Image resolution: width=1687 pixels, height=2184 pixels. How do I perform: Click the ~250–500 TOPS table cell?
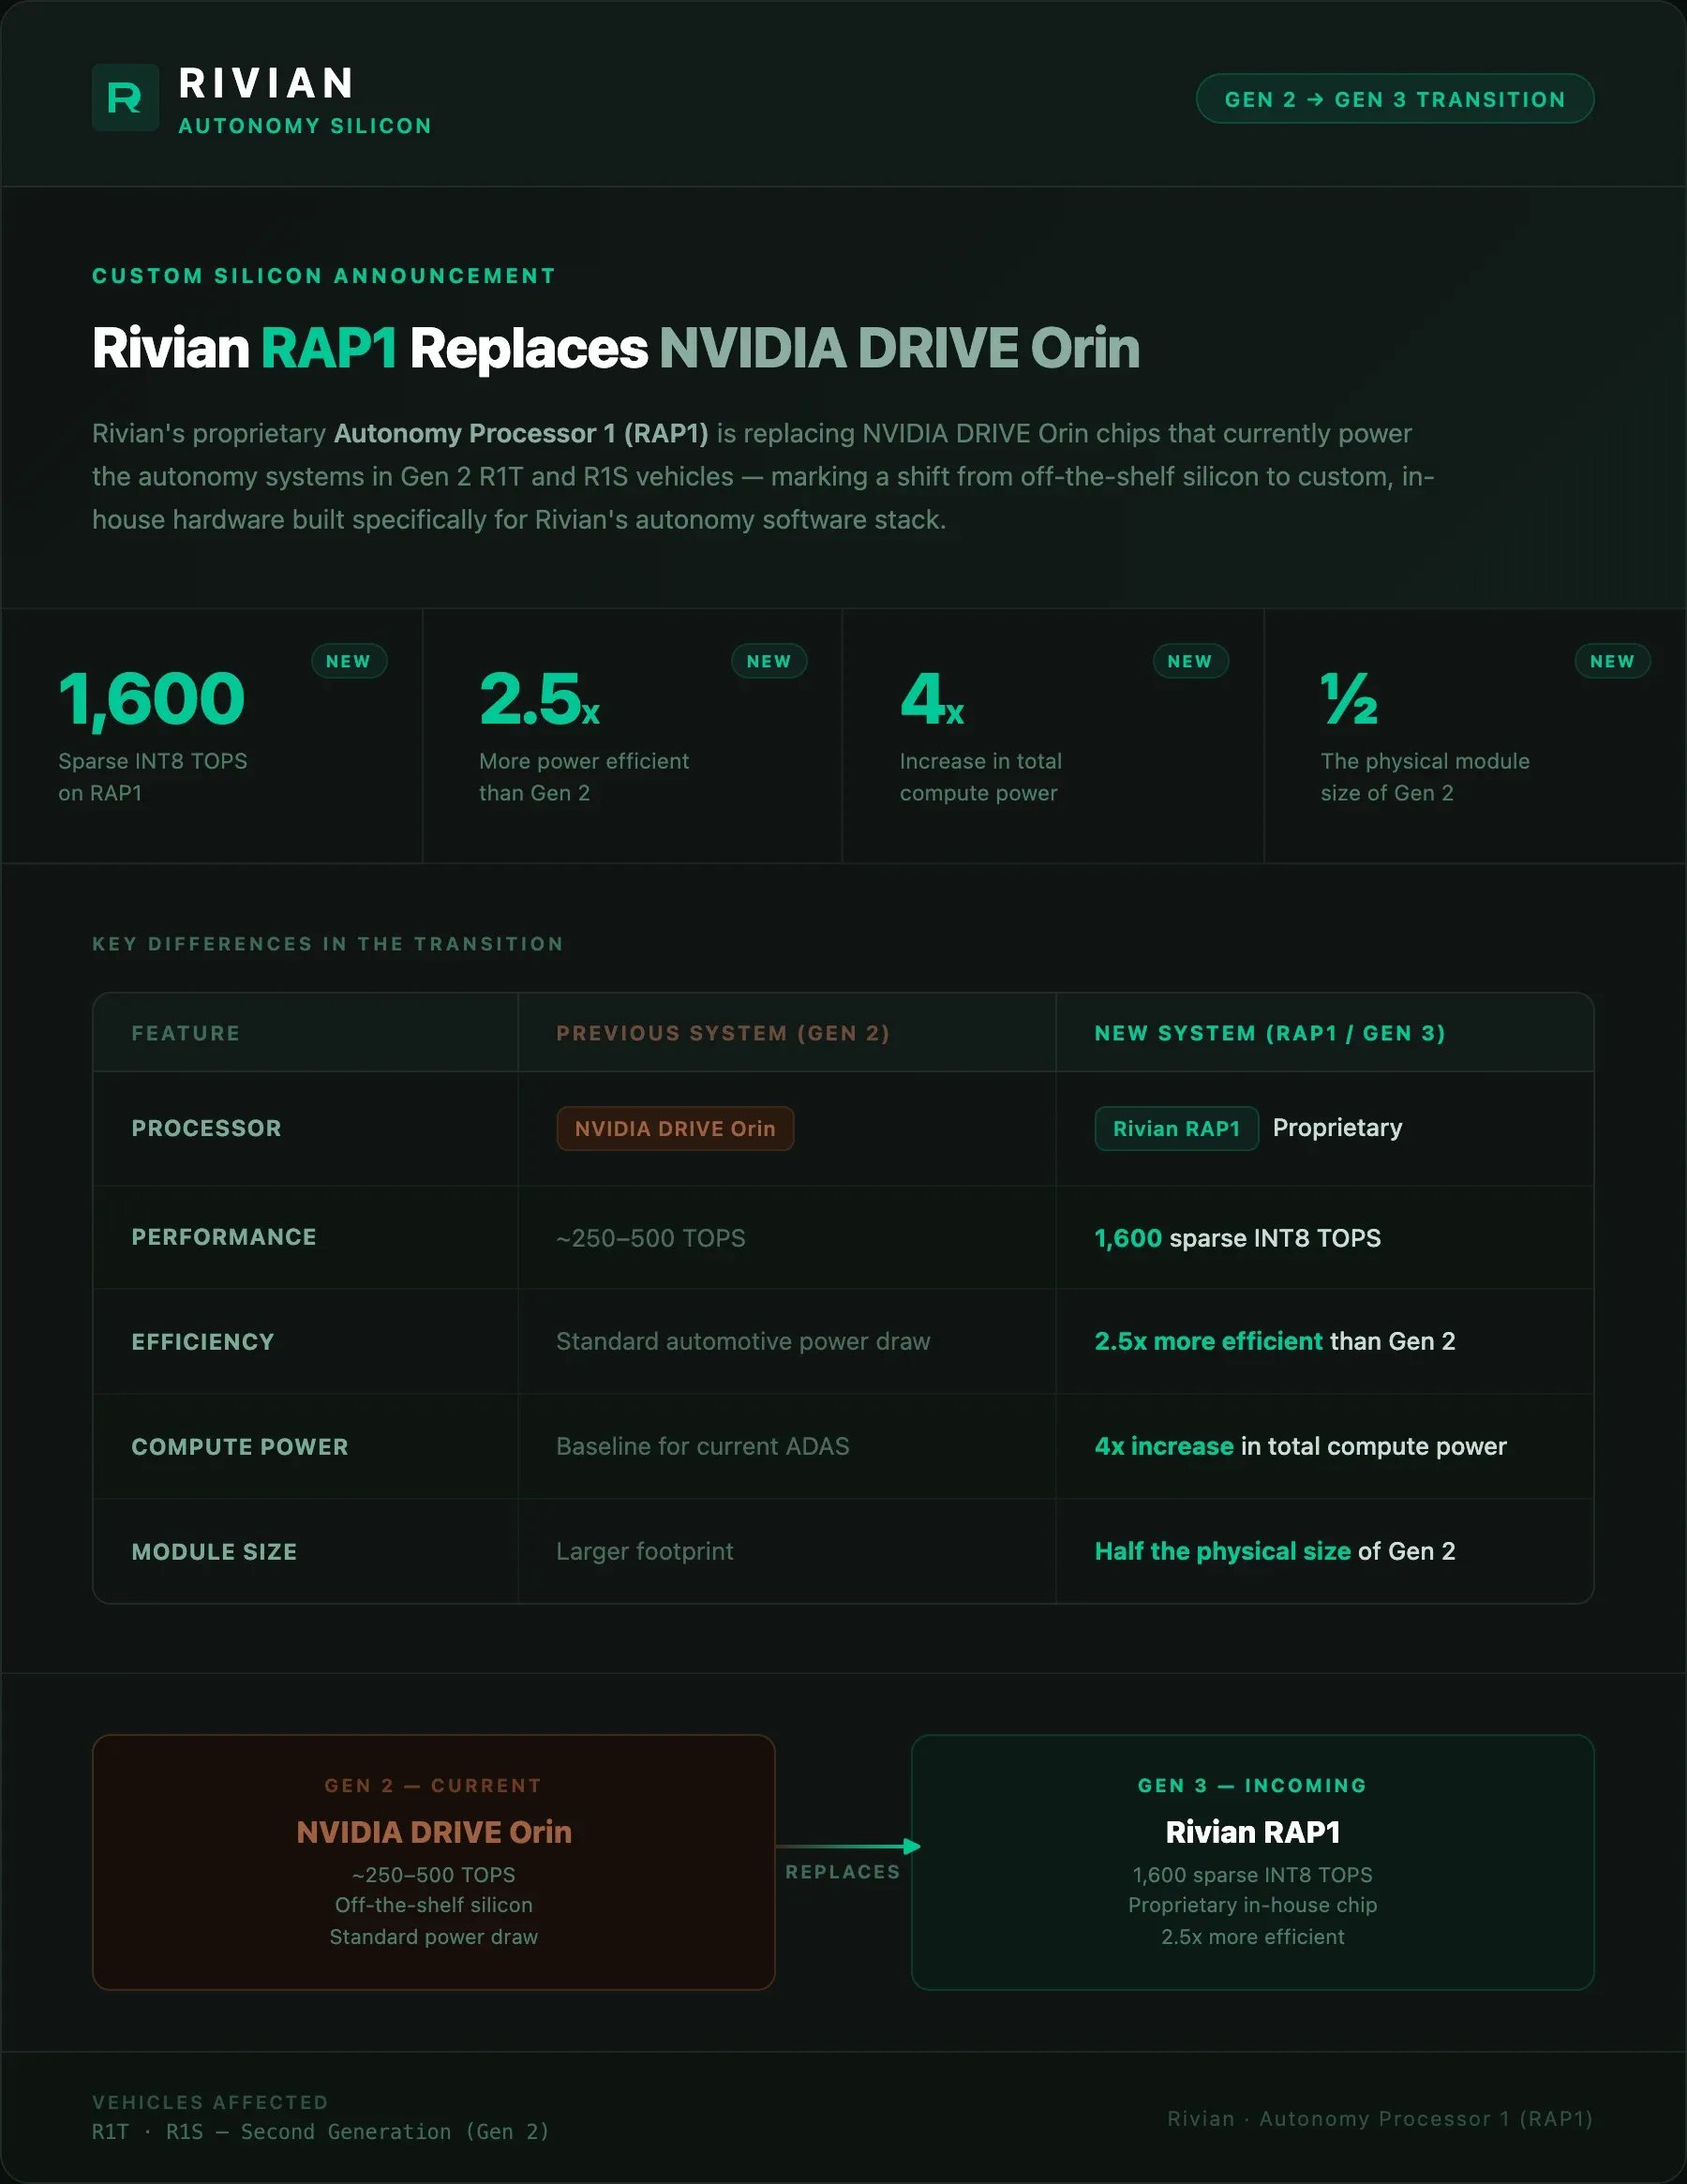coord(651,1238)
